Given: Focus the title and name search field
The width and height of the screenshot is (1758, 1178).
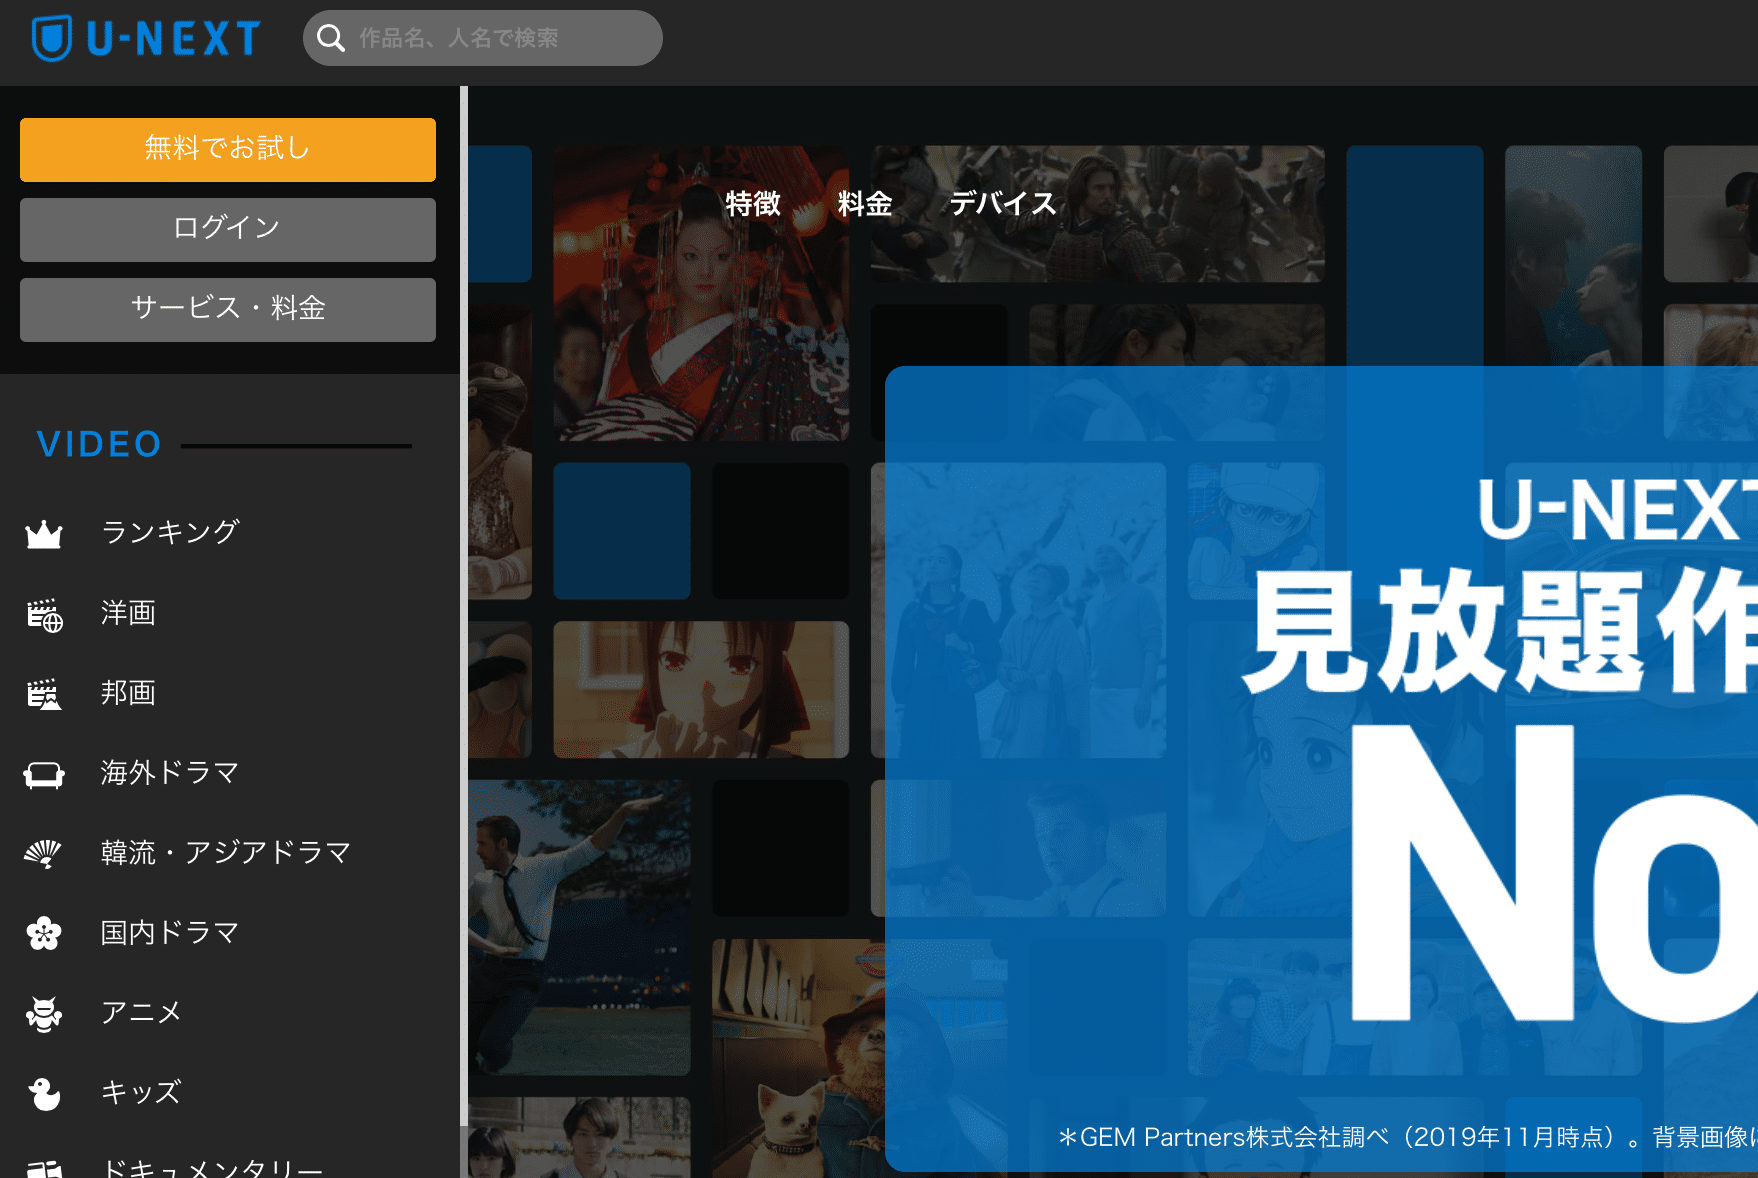Looking at the screenshot, I should pyautogui.click(x=483, y=38).
